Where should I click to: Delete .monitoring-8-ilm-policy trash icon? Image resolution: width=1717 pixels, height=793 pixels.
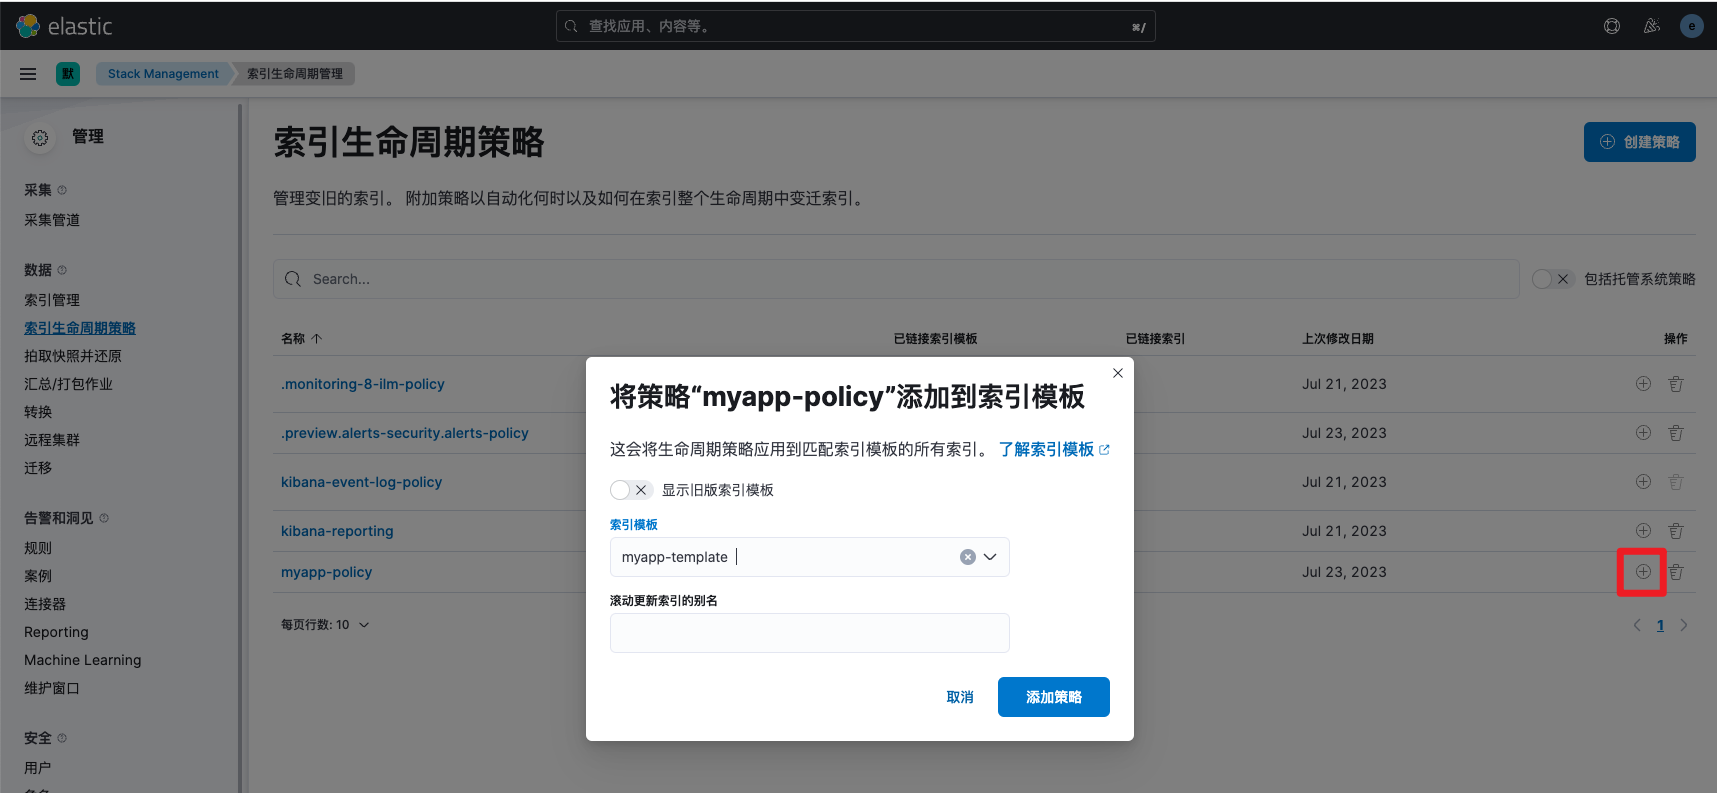click(x=1676, y=384)
